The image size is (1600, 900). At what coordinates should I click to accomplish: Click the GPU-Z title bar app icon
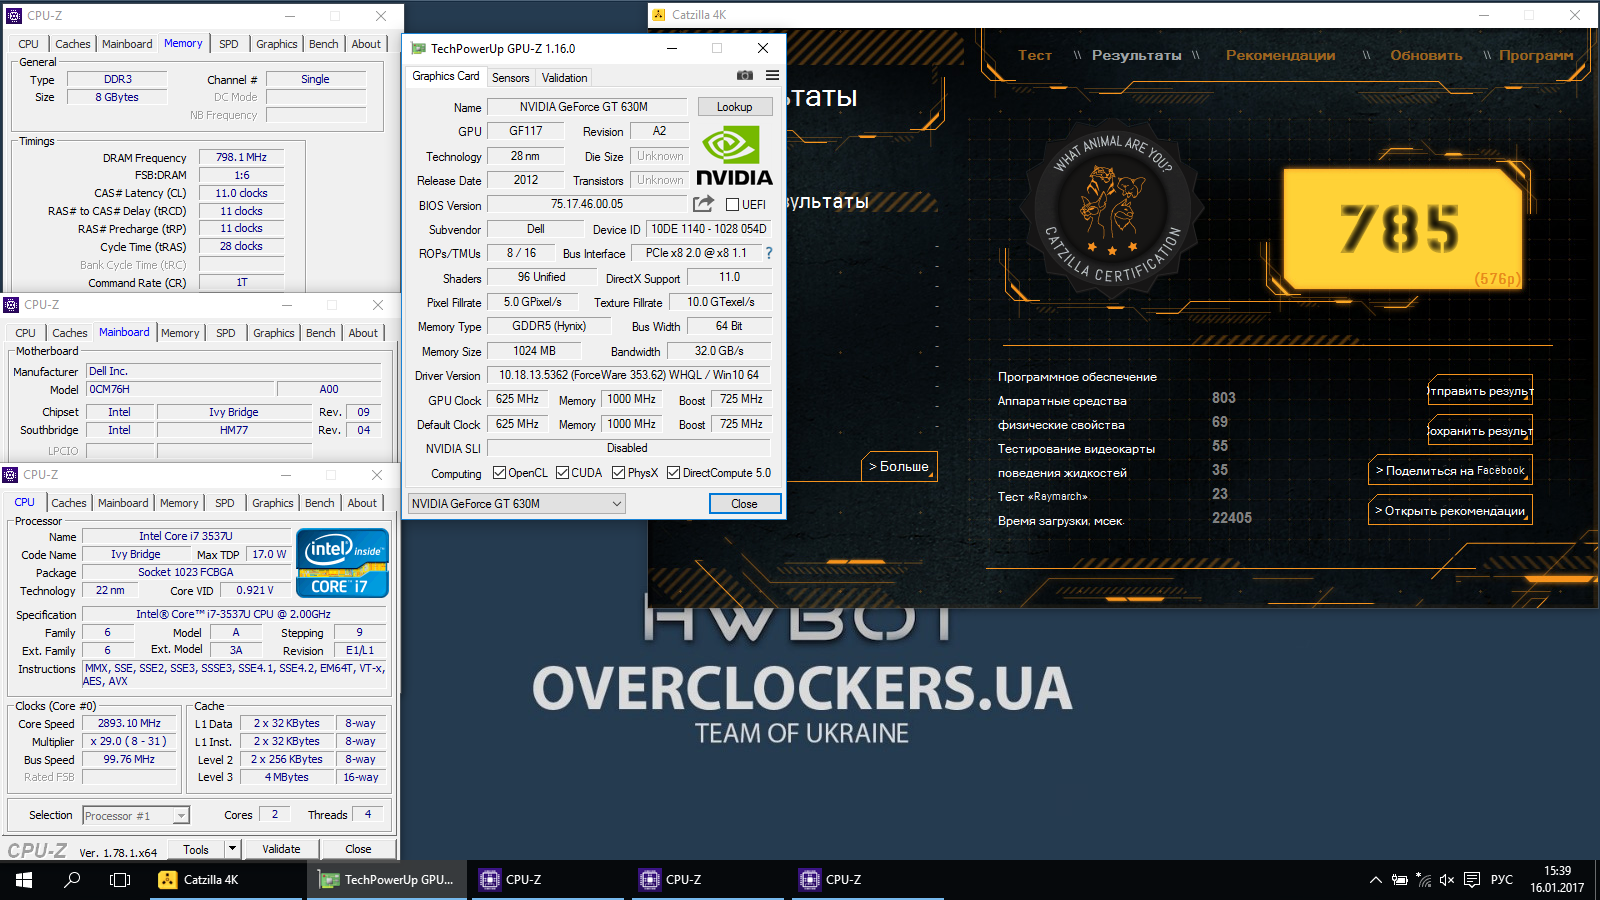[x=418, y=48]
